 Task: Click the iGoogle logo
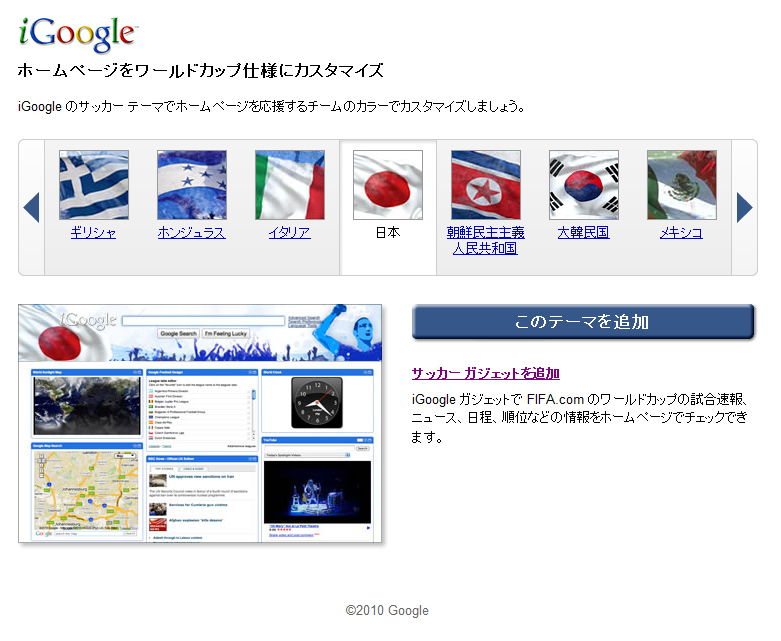(x=77, y=32)
